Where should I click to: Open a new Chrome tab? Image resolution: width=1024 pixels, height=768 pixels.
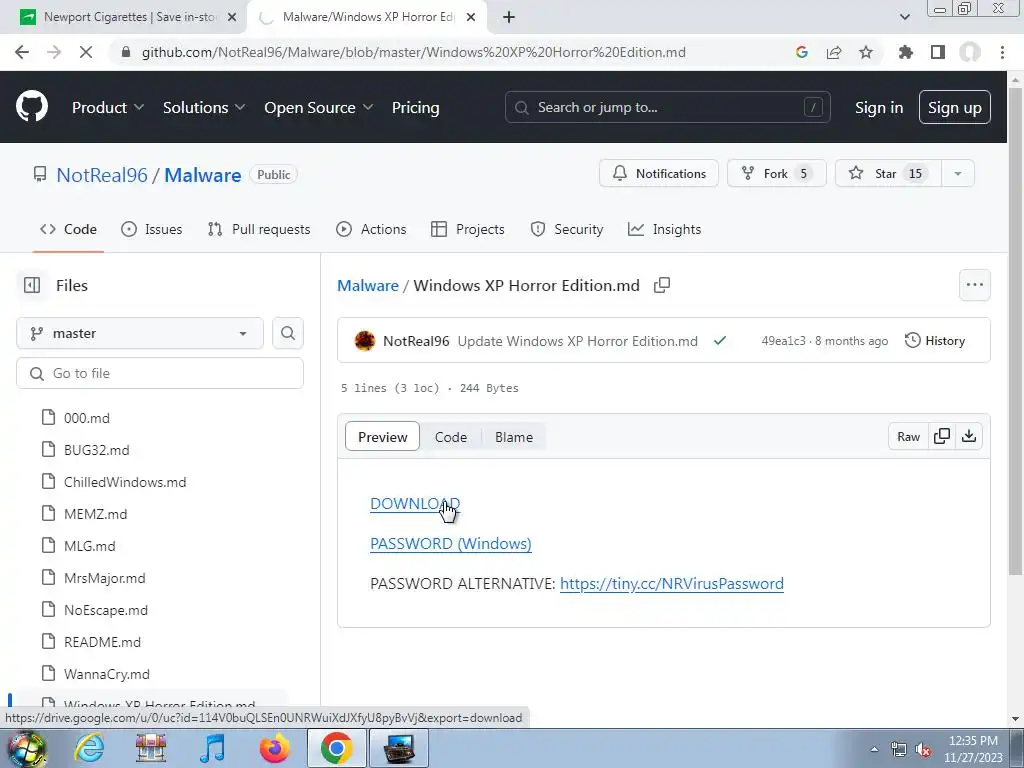[x=509, y=17]
